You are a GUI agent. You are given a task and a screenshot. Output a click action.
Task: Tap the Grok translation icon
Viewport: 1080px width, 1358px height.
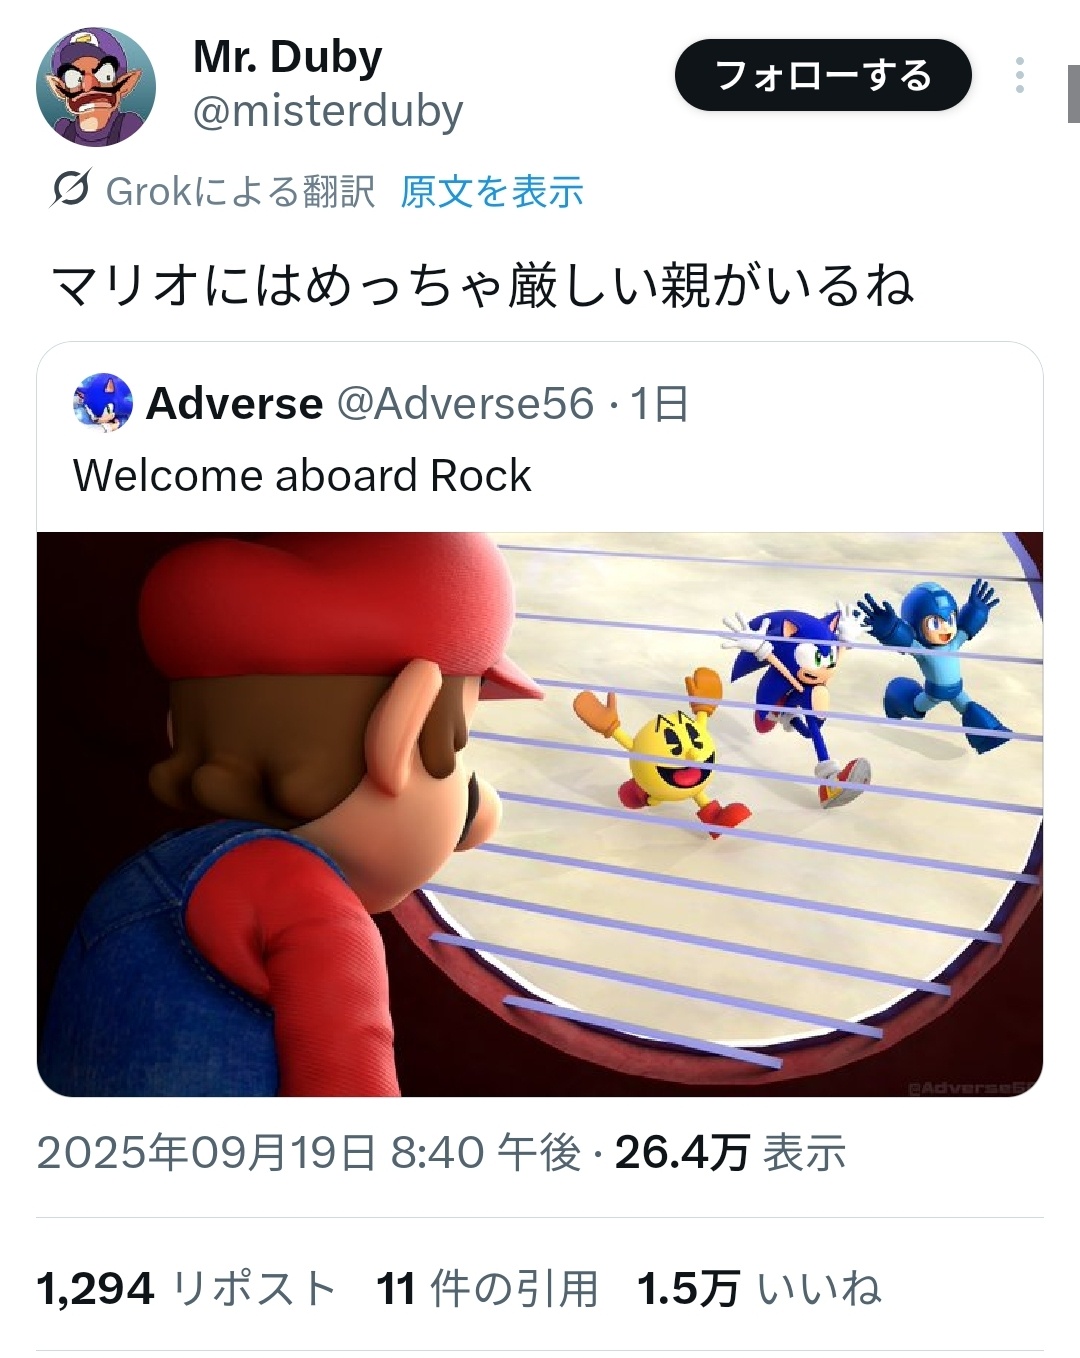[71, 189]
